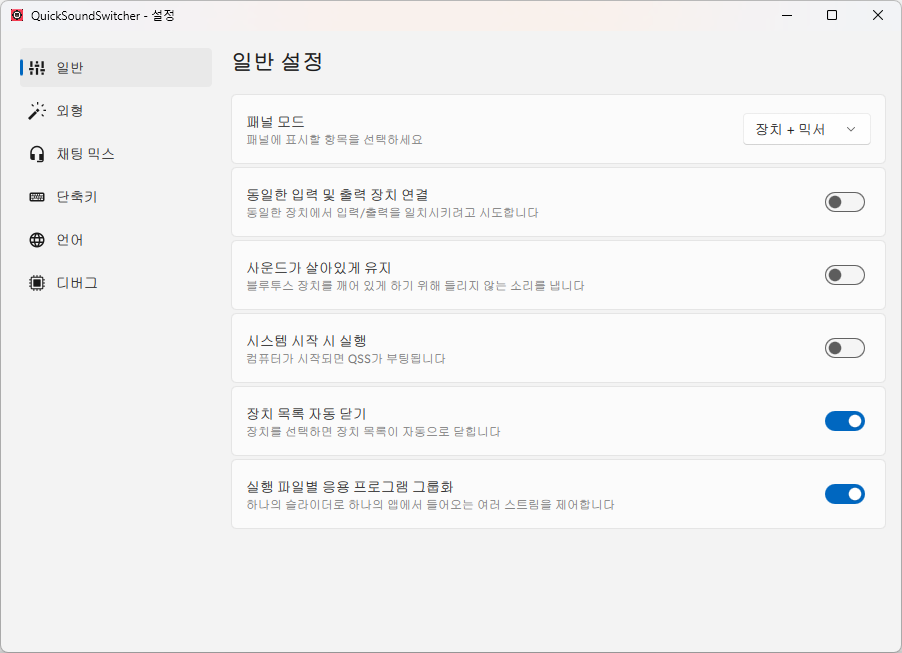This screenshot has width=902, height=653.
Task: Click the 일반 설정 heading
Action: tap(277, 62)
